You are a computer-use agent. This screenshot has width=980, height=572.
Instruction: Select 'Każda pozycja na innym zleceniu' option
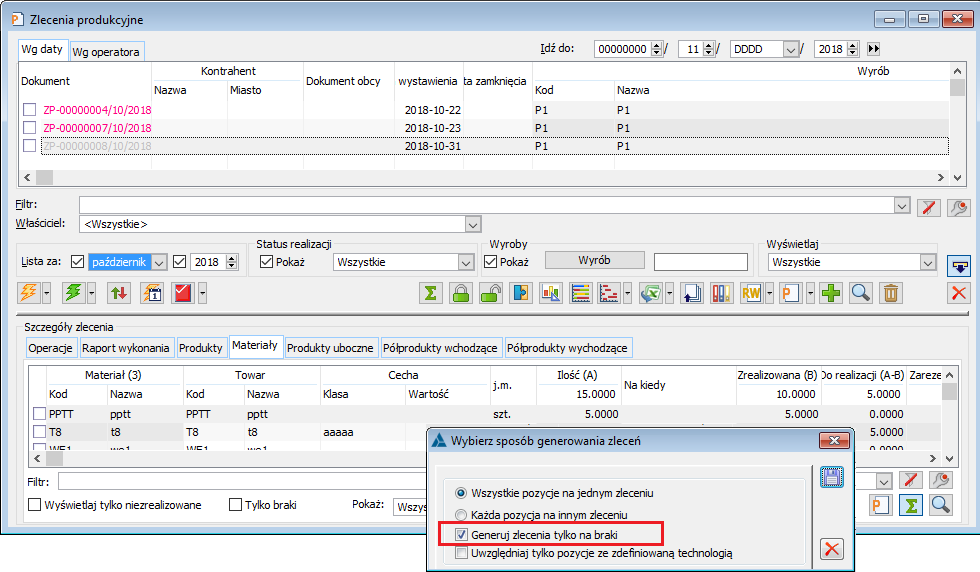point(461,513)
